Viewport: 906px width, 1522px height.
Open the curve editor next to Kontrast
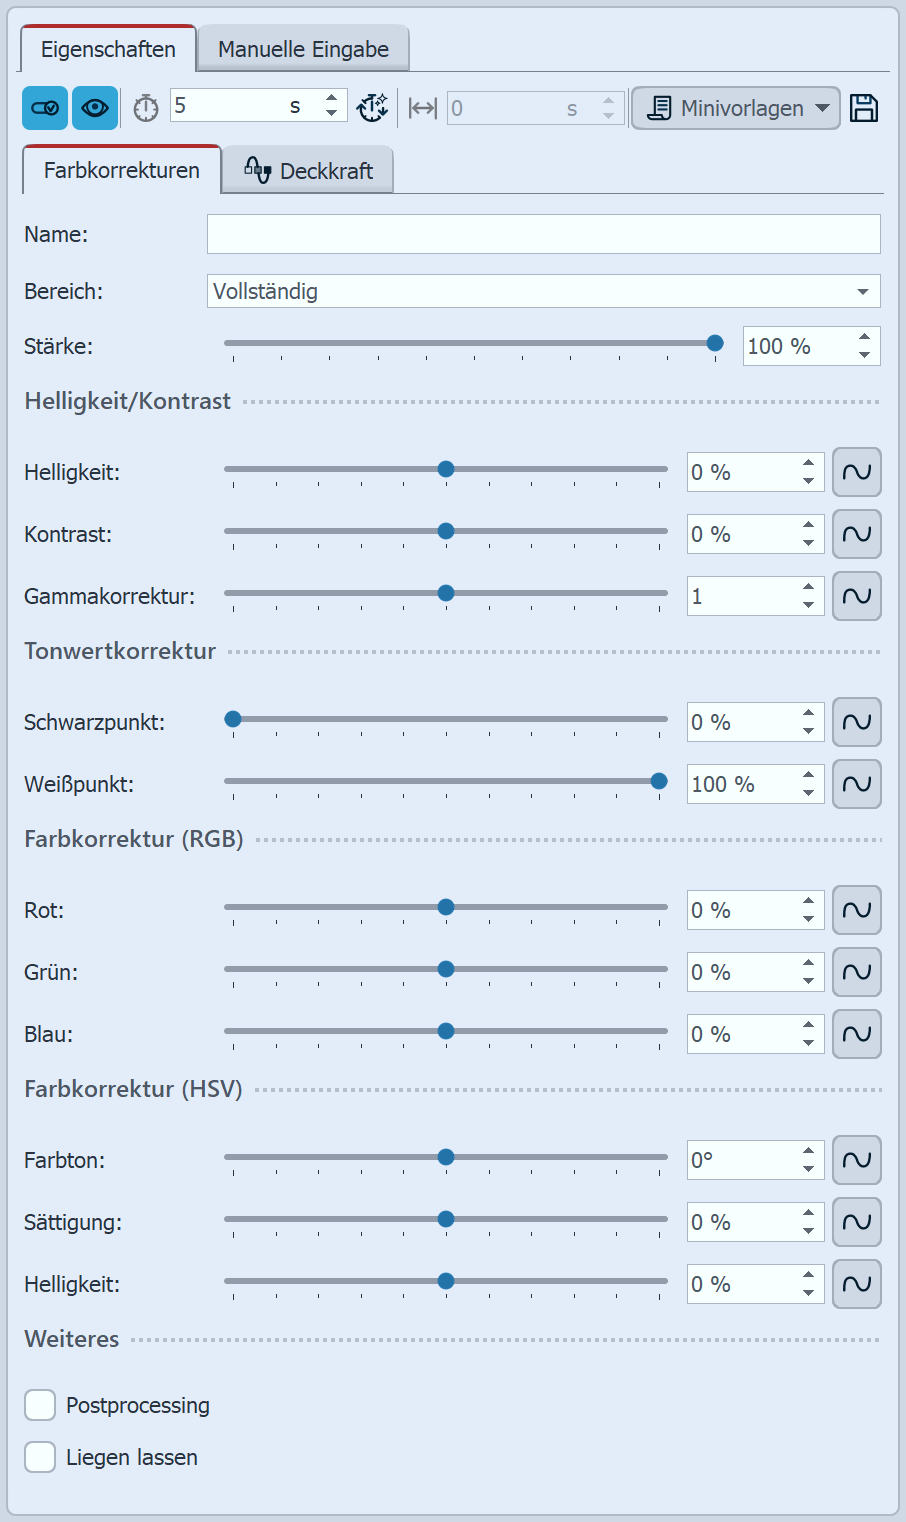tap(857, 533)
